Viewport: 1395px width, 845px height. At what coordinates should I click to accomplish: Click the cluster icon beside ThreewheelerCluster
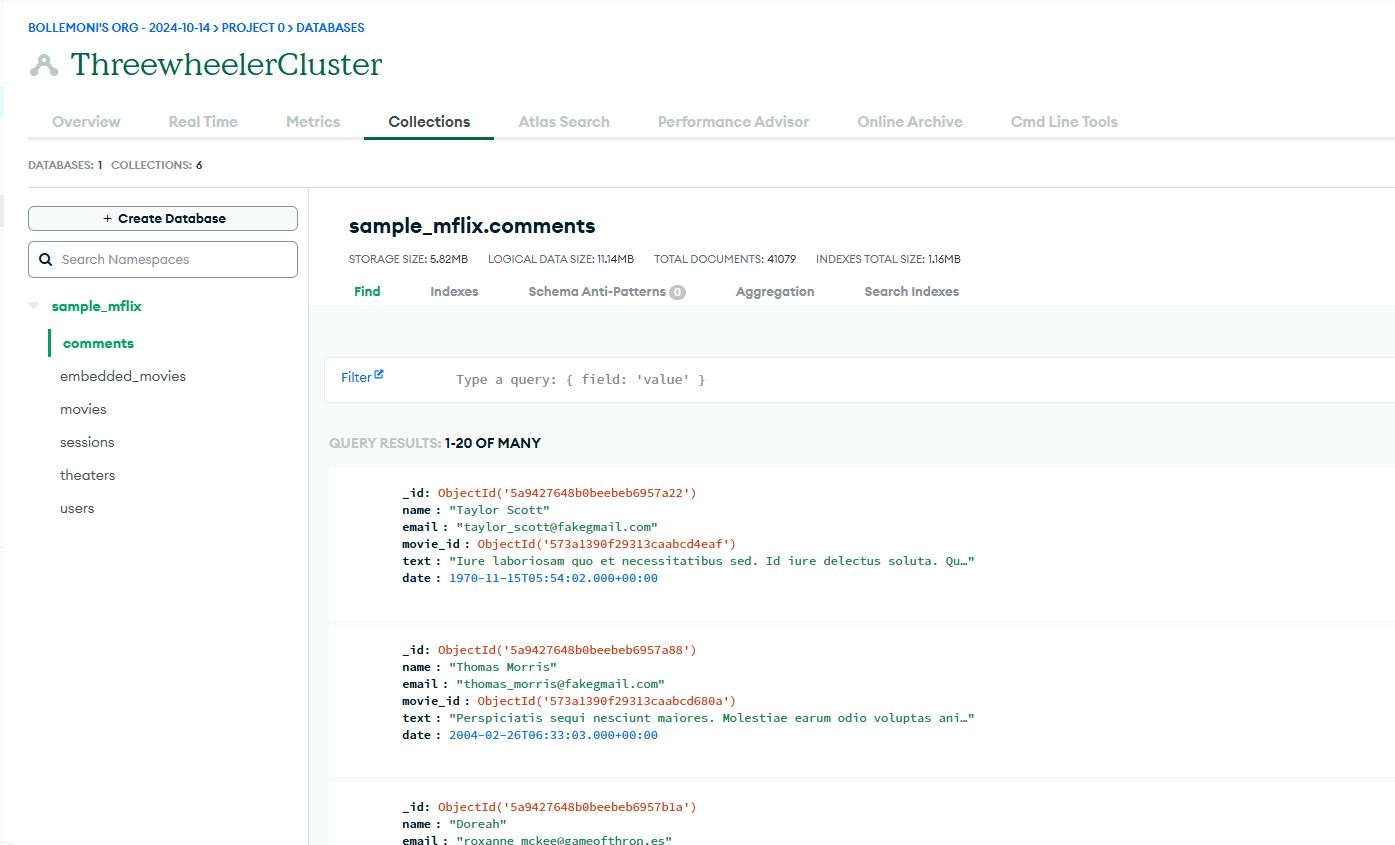pos(43,66)
